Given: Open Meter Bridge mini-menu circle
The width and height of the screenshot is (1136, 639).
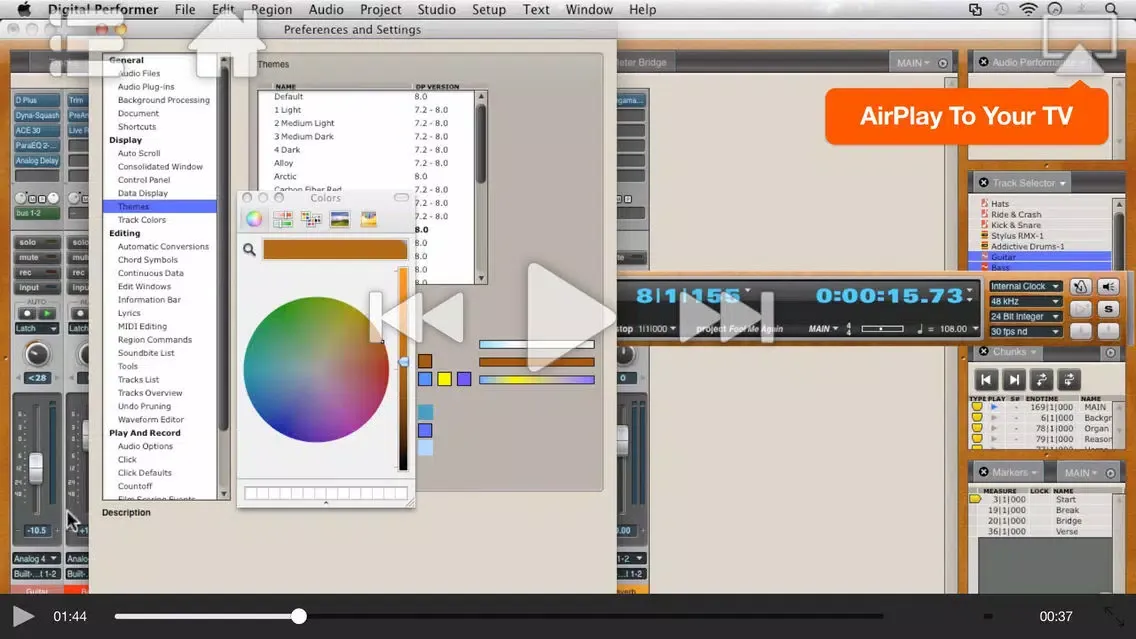Looking at the screenshot, I should [943, 63].
